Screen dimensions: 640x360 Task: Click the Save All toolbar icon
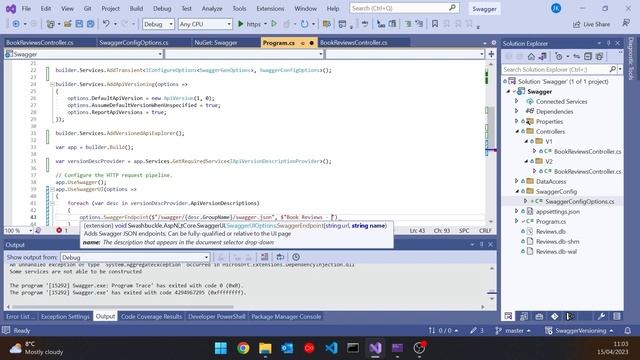click(90, 24)
